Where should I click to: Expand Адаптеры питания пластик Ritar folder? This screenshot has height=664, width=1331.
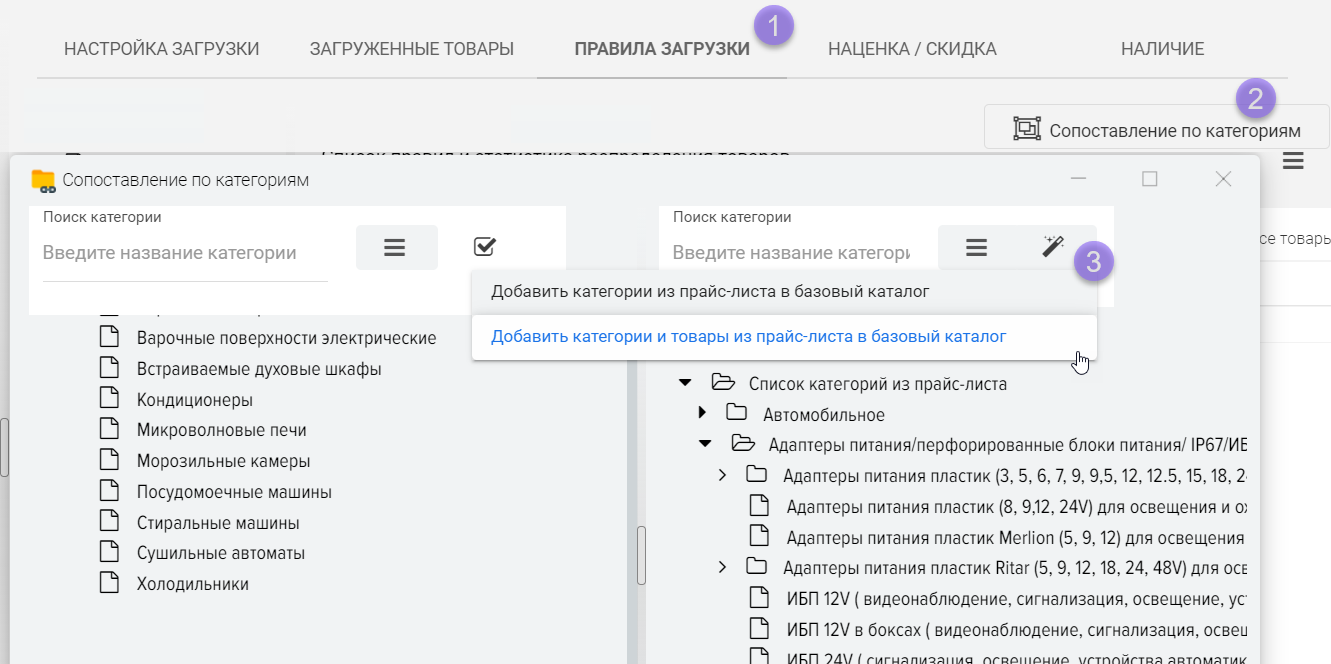pyautogui.click(x=722, y=568)
